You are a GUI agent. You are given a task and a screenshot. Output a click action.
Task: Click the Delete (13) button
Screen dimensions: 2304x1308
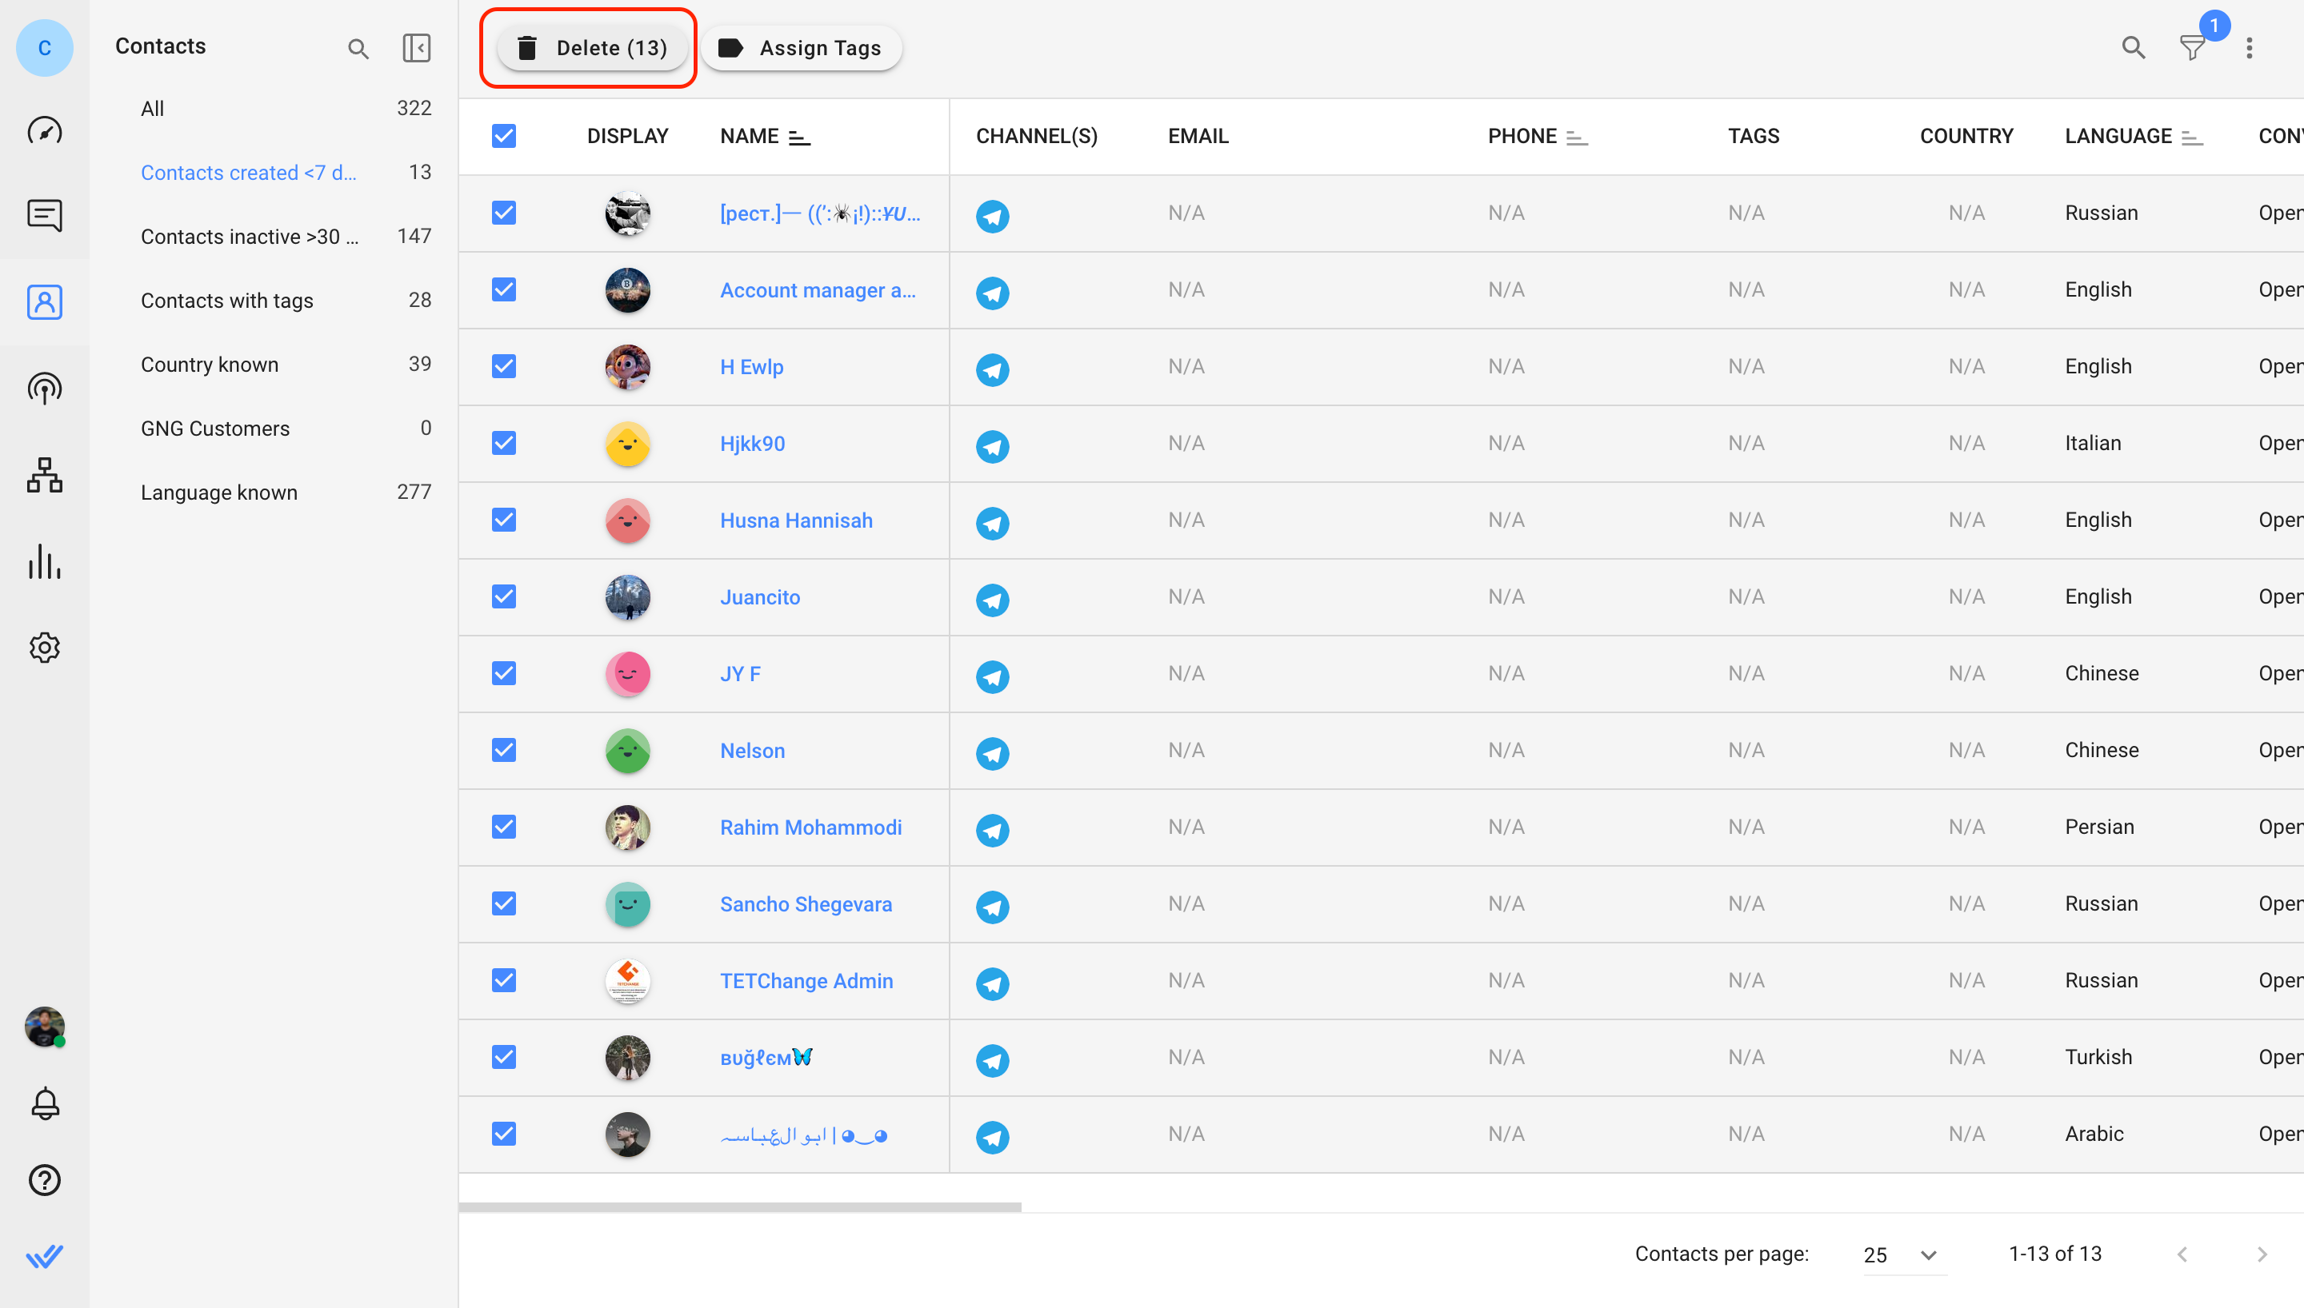[x=591, y=48]
